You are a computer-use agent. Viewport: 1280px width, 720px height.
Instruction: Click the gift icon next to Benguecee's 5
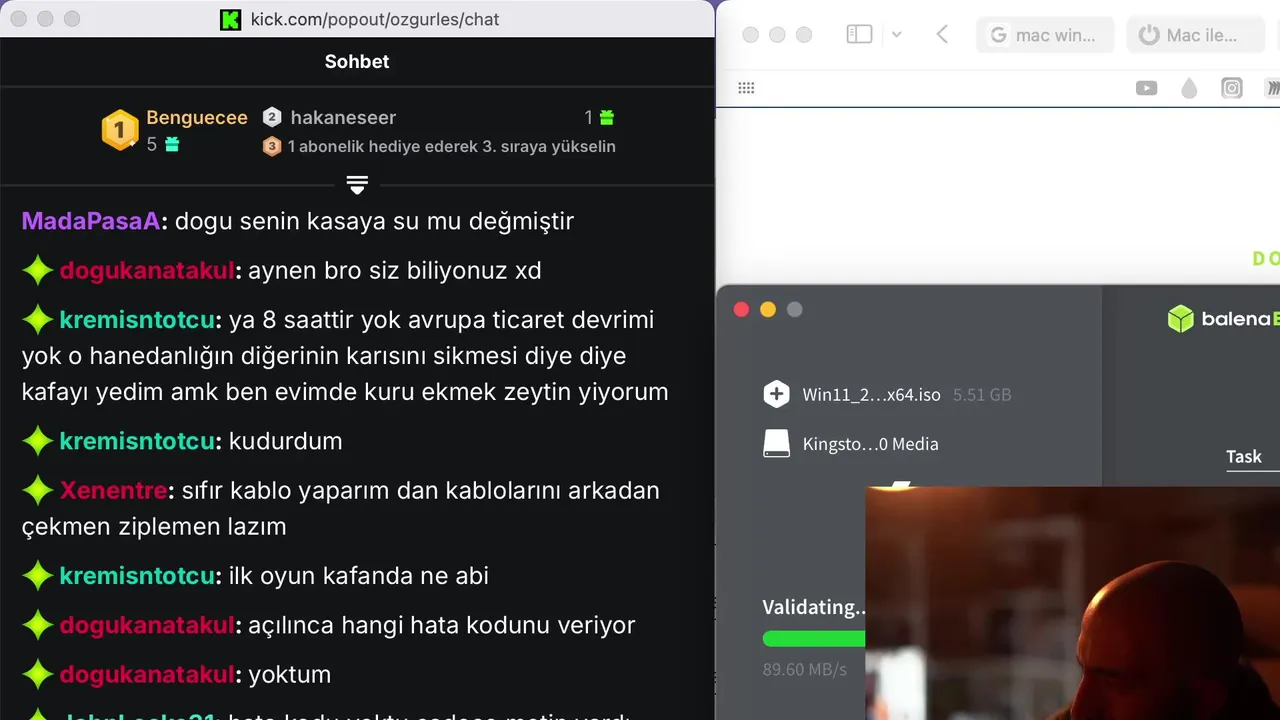[x=172, y=144]
